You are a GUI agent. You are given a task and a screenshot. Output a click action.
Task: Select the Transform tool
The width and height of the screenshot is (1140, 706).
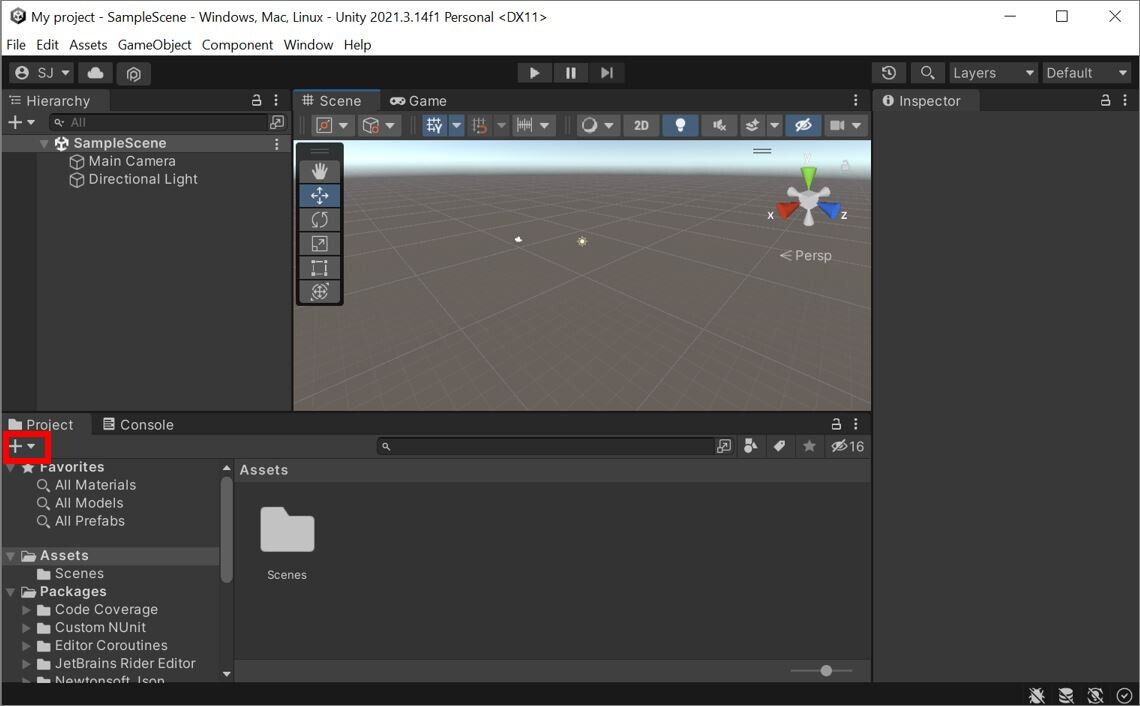(x=319, y=292)
